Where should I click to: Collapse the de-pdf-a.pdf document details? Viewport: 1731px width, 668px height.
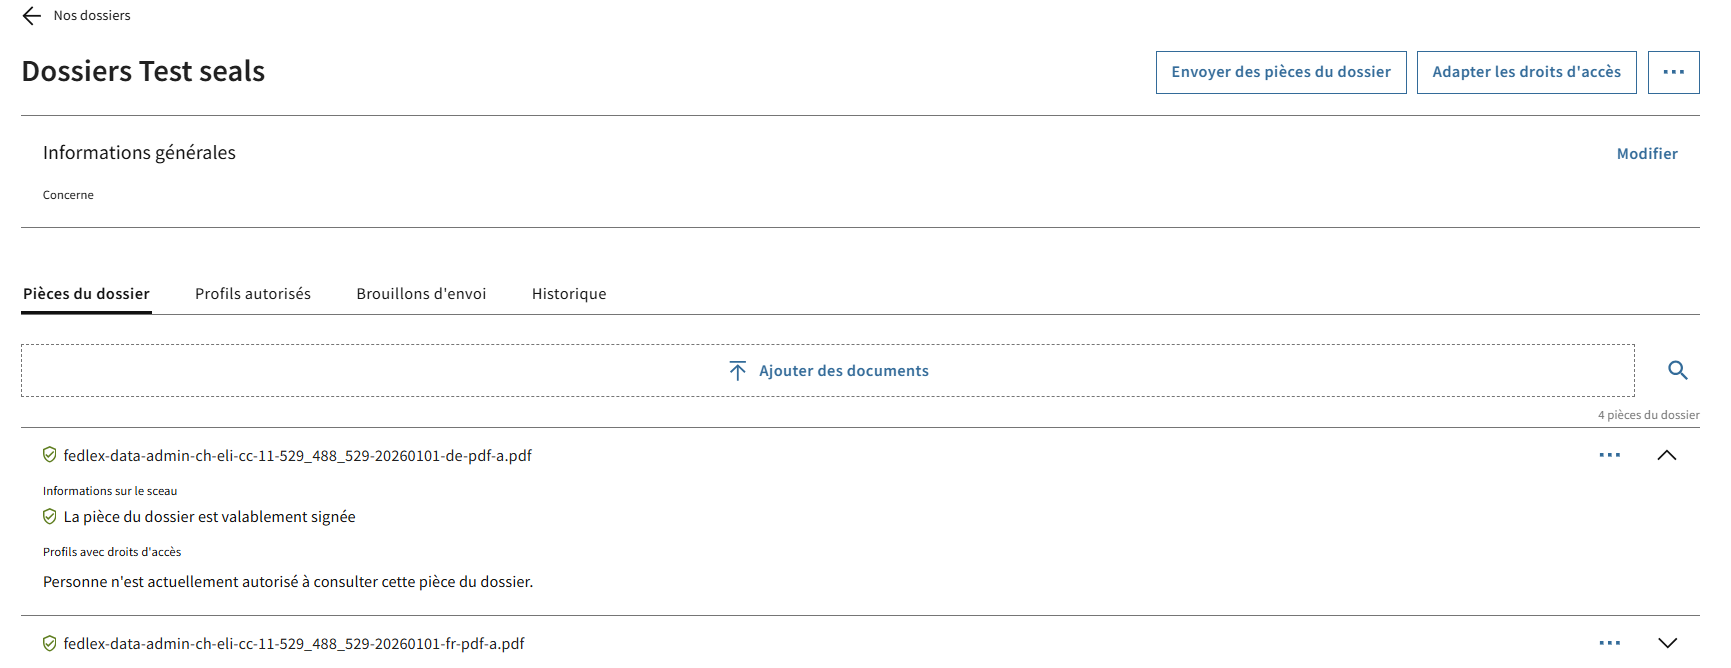(1666, 455)
